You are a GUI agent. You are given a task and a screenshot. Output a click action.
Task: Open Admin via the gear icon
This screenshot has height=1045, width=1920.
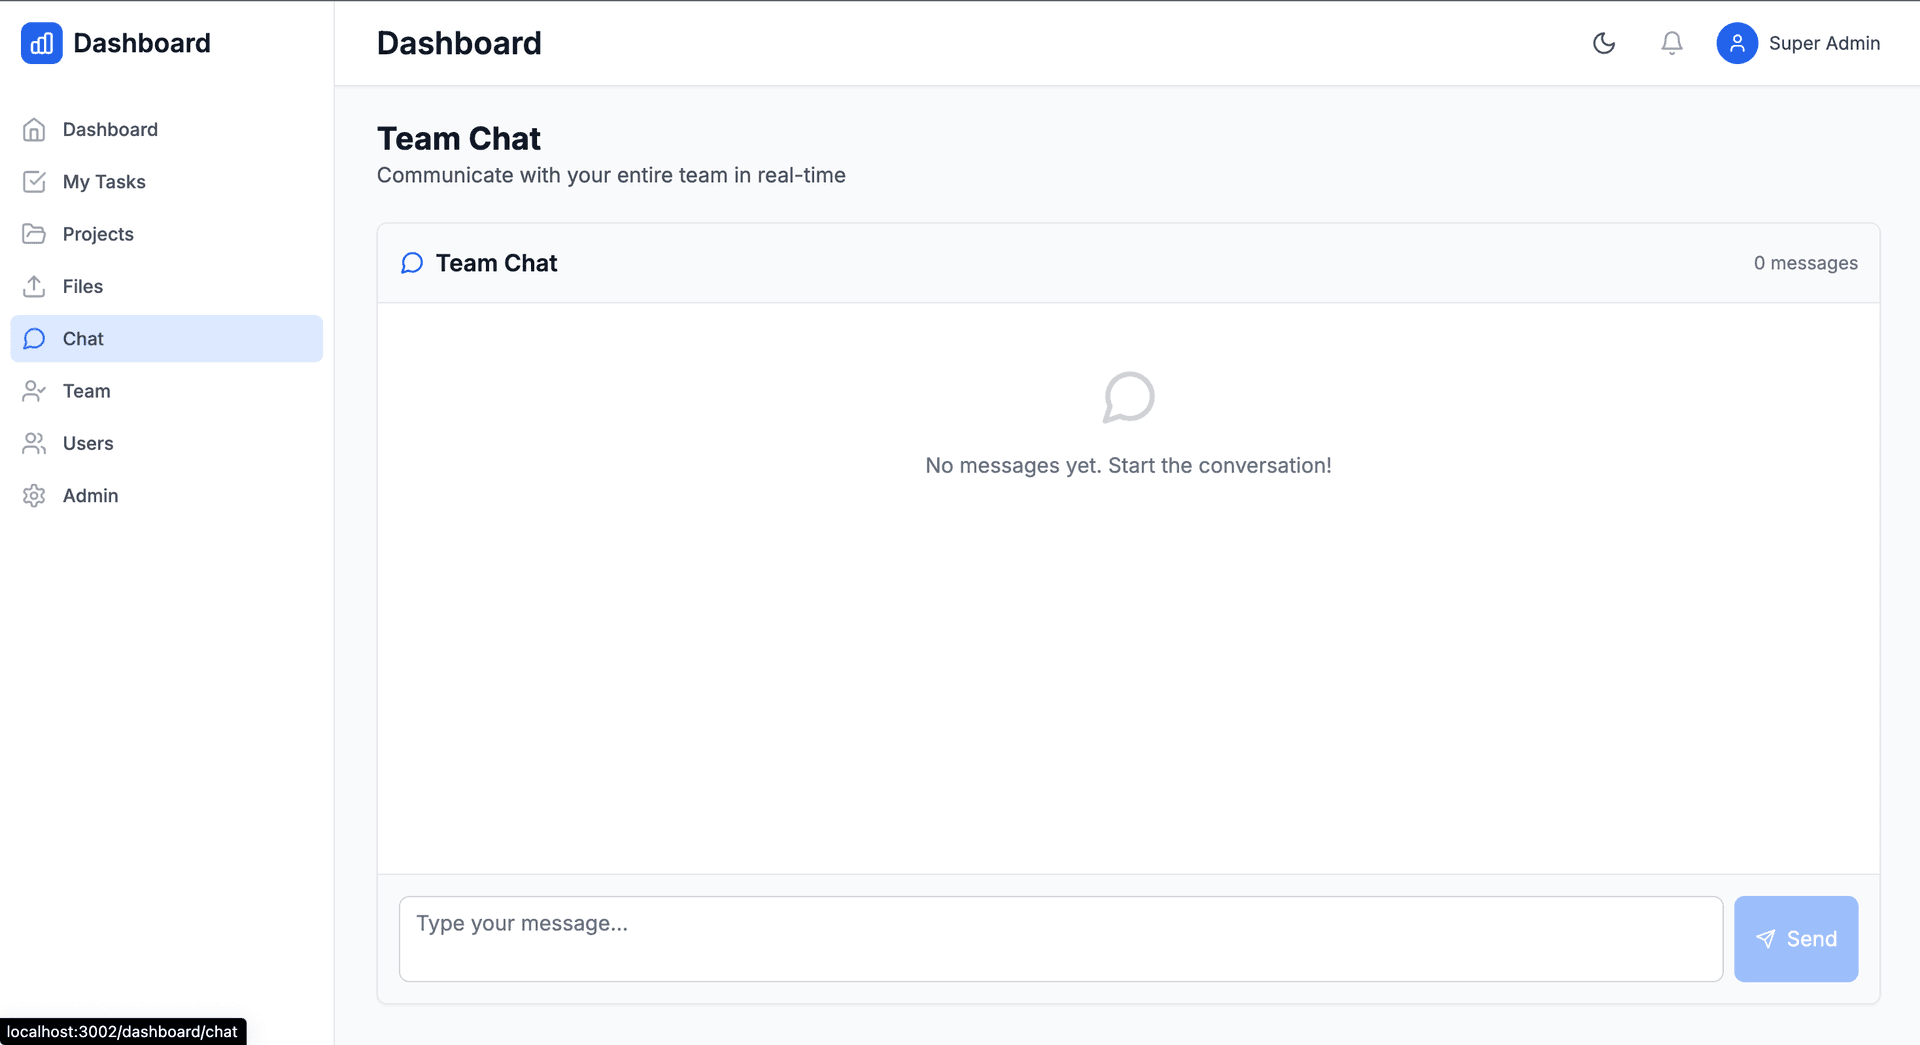tap(35, 495)
